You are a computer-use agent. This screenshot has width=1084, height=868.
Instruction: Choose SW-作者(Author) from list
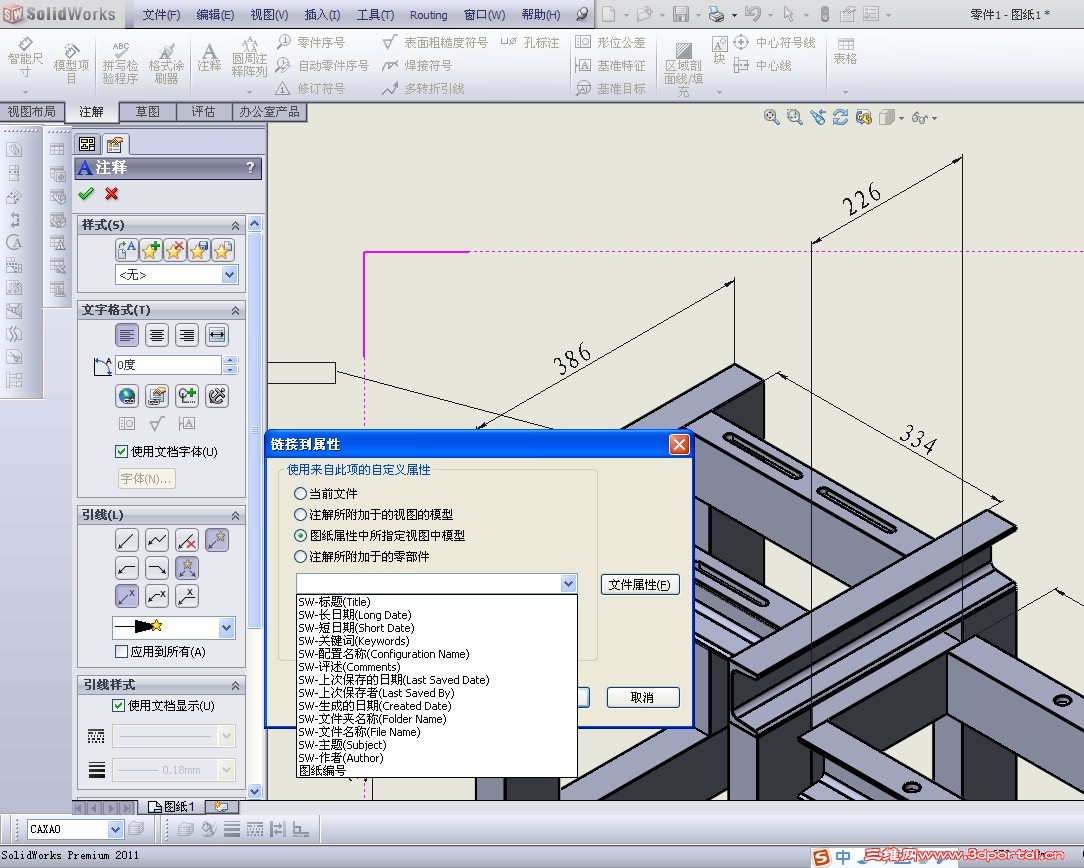(x=436, y=758)
